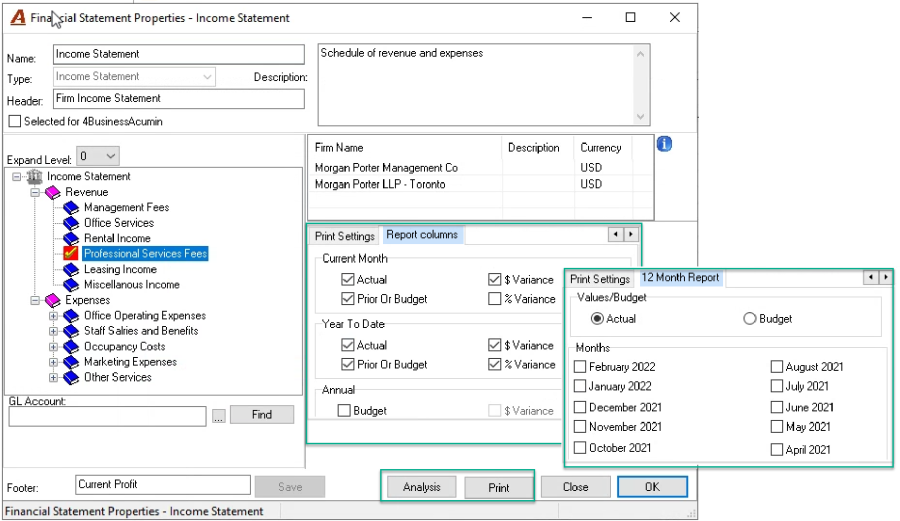Select the Actual radio button
Screen dimensions: 900x521
pyautogui.click(x=598, y=318)
